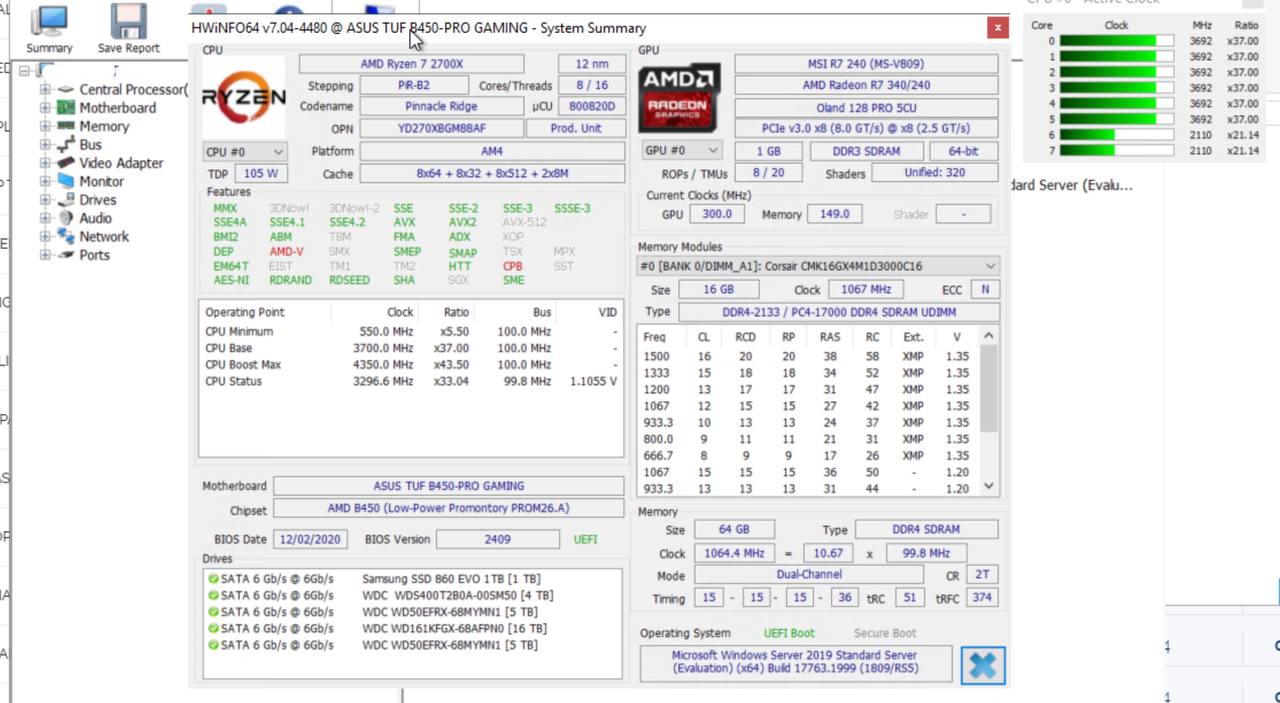
Task: Click the Drives tree icon
Action: (x=66, y=200)
